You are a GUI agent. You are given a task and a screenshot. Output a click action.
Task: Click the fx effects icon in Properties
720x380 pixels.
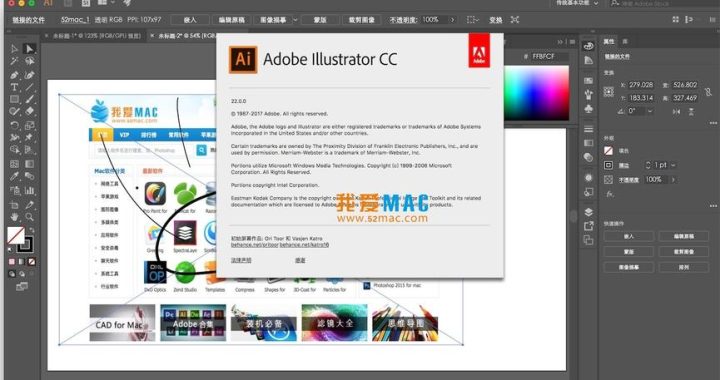click(609, 194)
